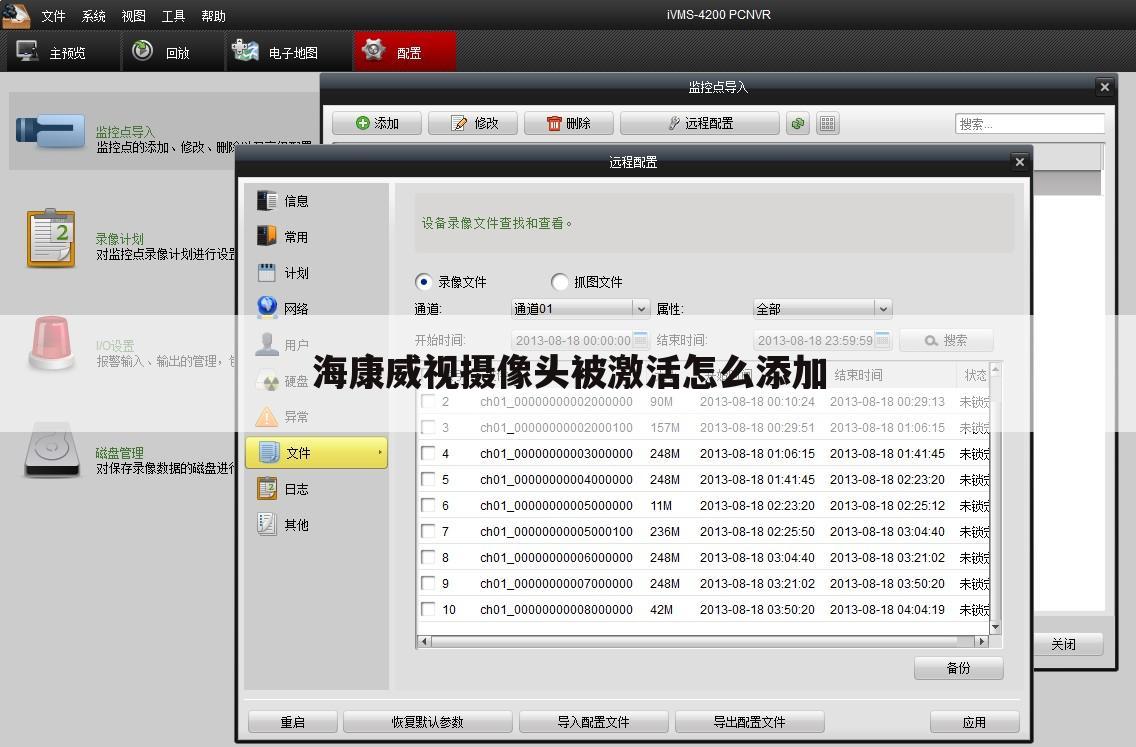1136x747 pixels.
Task: Click the 修改 modify button
Action: click(473, 123)
